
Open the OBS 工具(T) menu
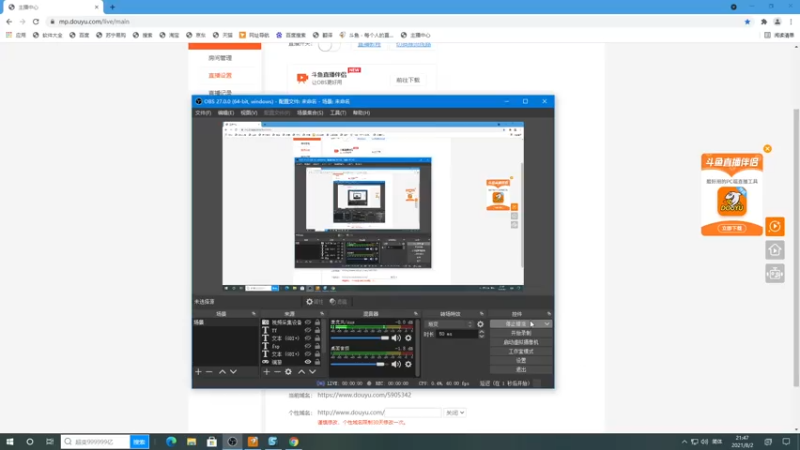[338, 113]
